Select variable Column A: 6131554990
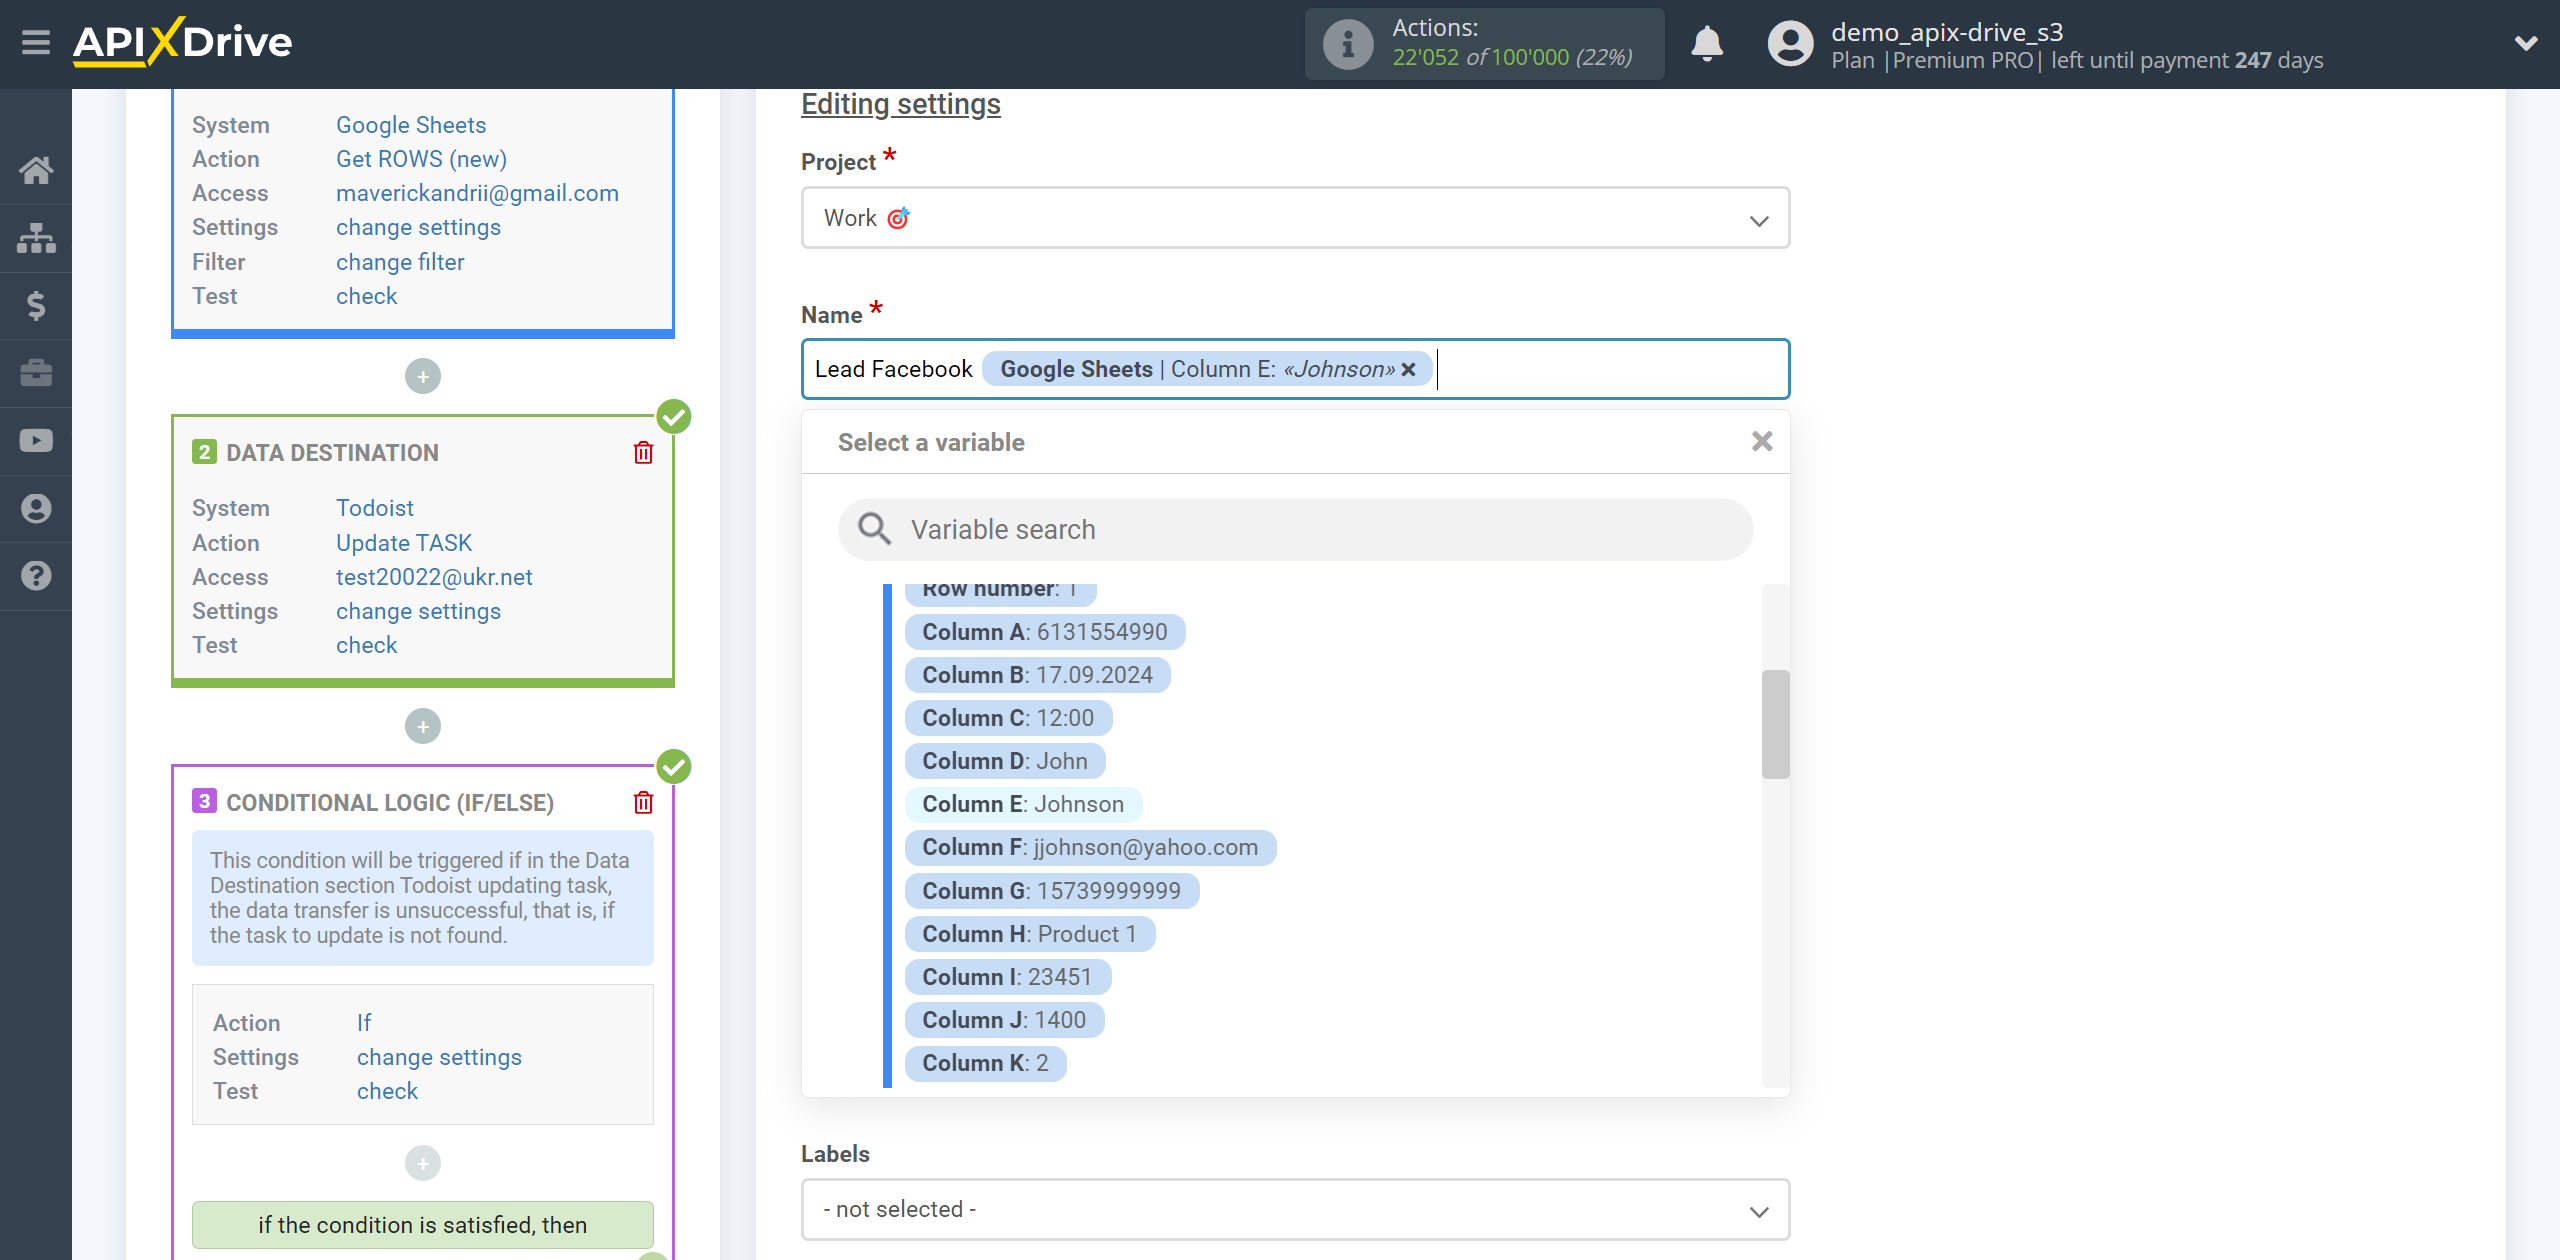This screenshot has width=2560, height=1260. 1045,632
